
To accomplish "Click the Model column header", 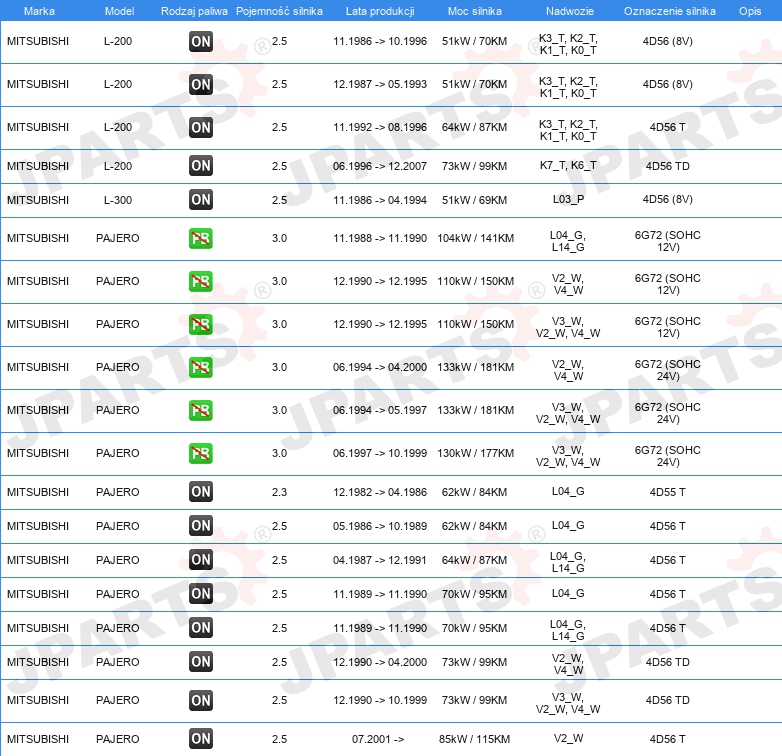I will pyautogui.click(x=119, y=11).
